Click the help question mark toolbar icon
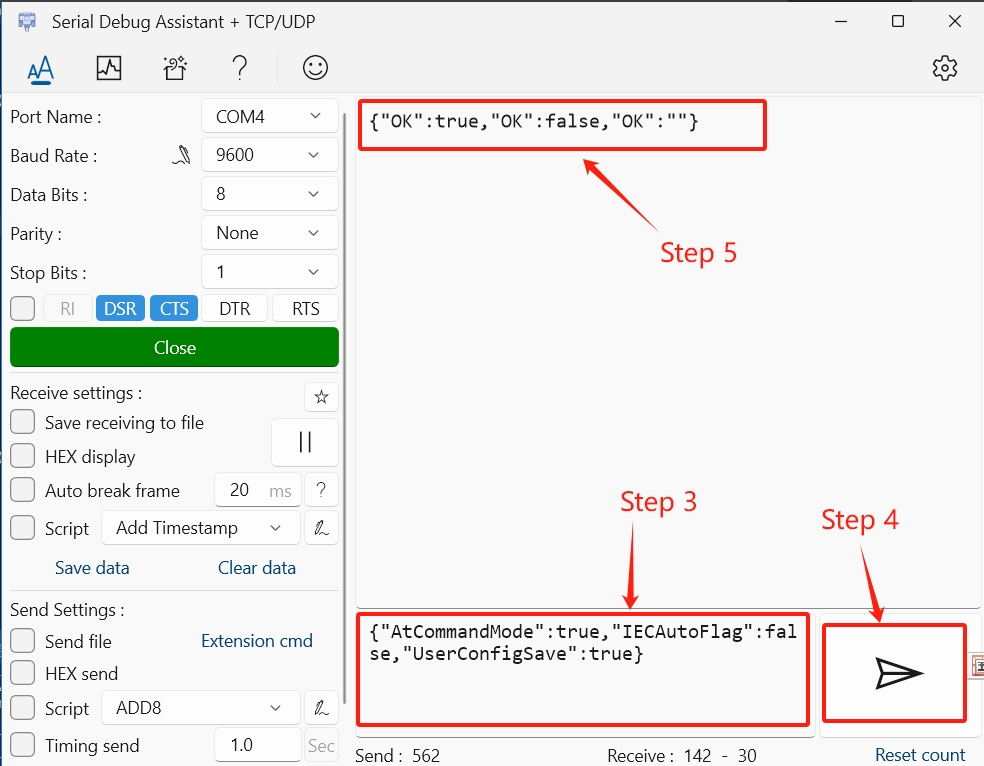This screenshot has height=766, width=984. [239, 68]
